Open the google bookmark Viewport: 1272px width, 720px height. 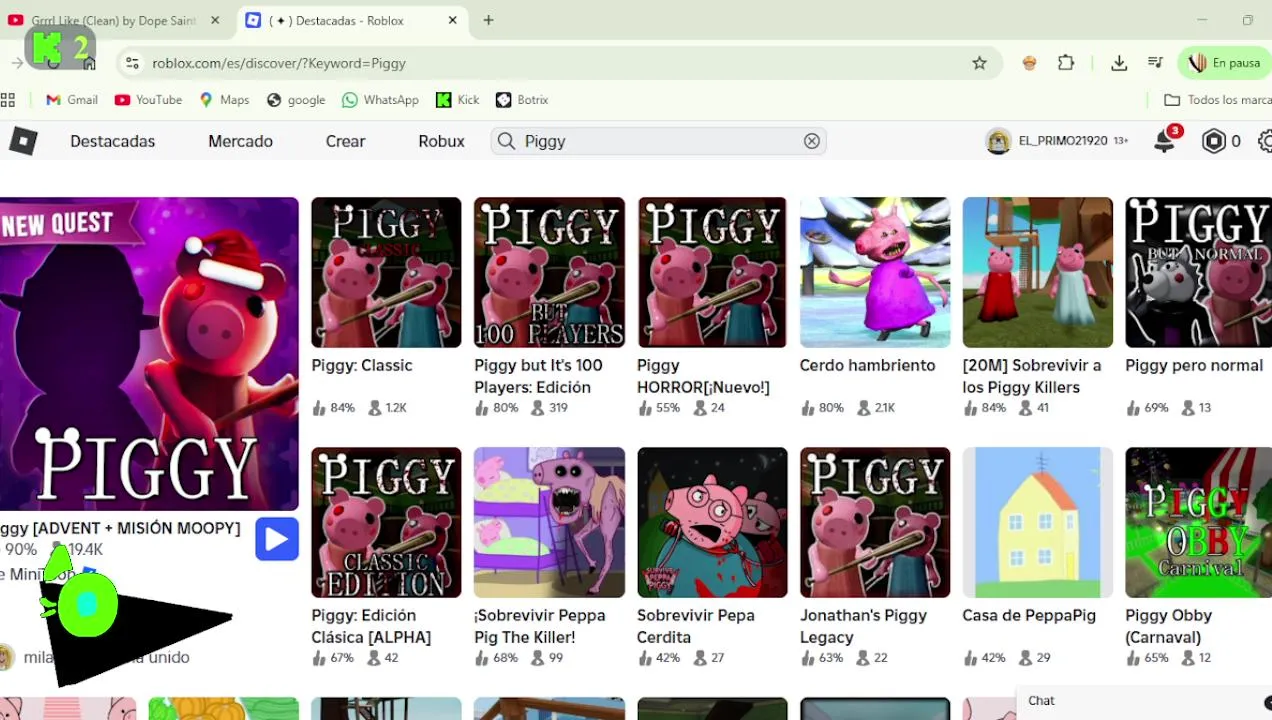point(296,100)
